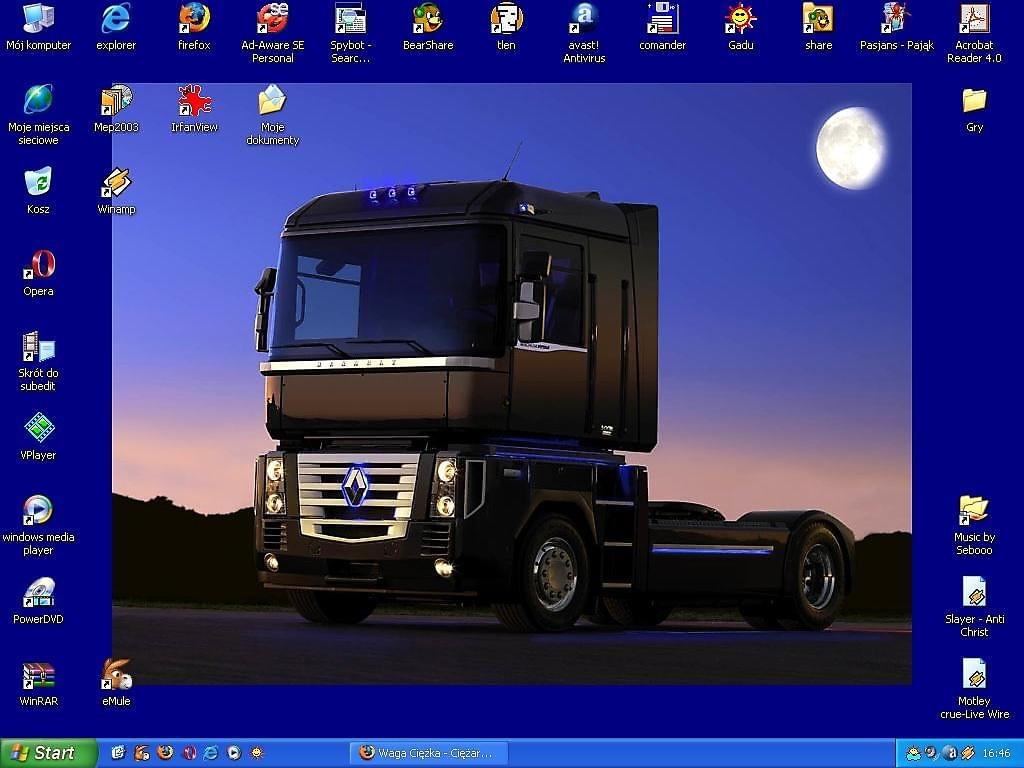Open the share folder shortcut
This screenshot has height=768, width=1024.
point(818,27)
